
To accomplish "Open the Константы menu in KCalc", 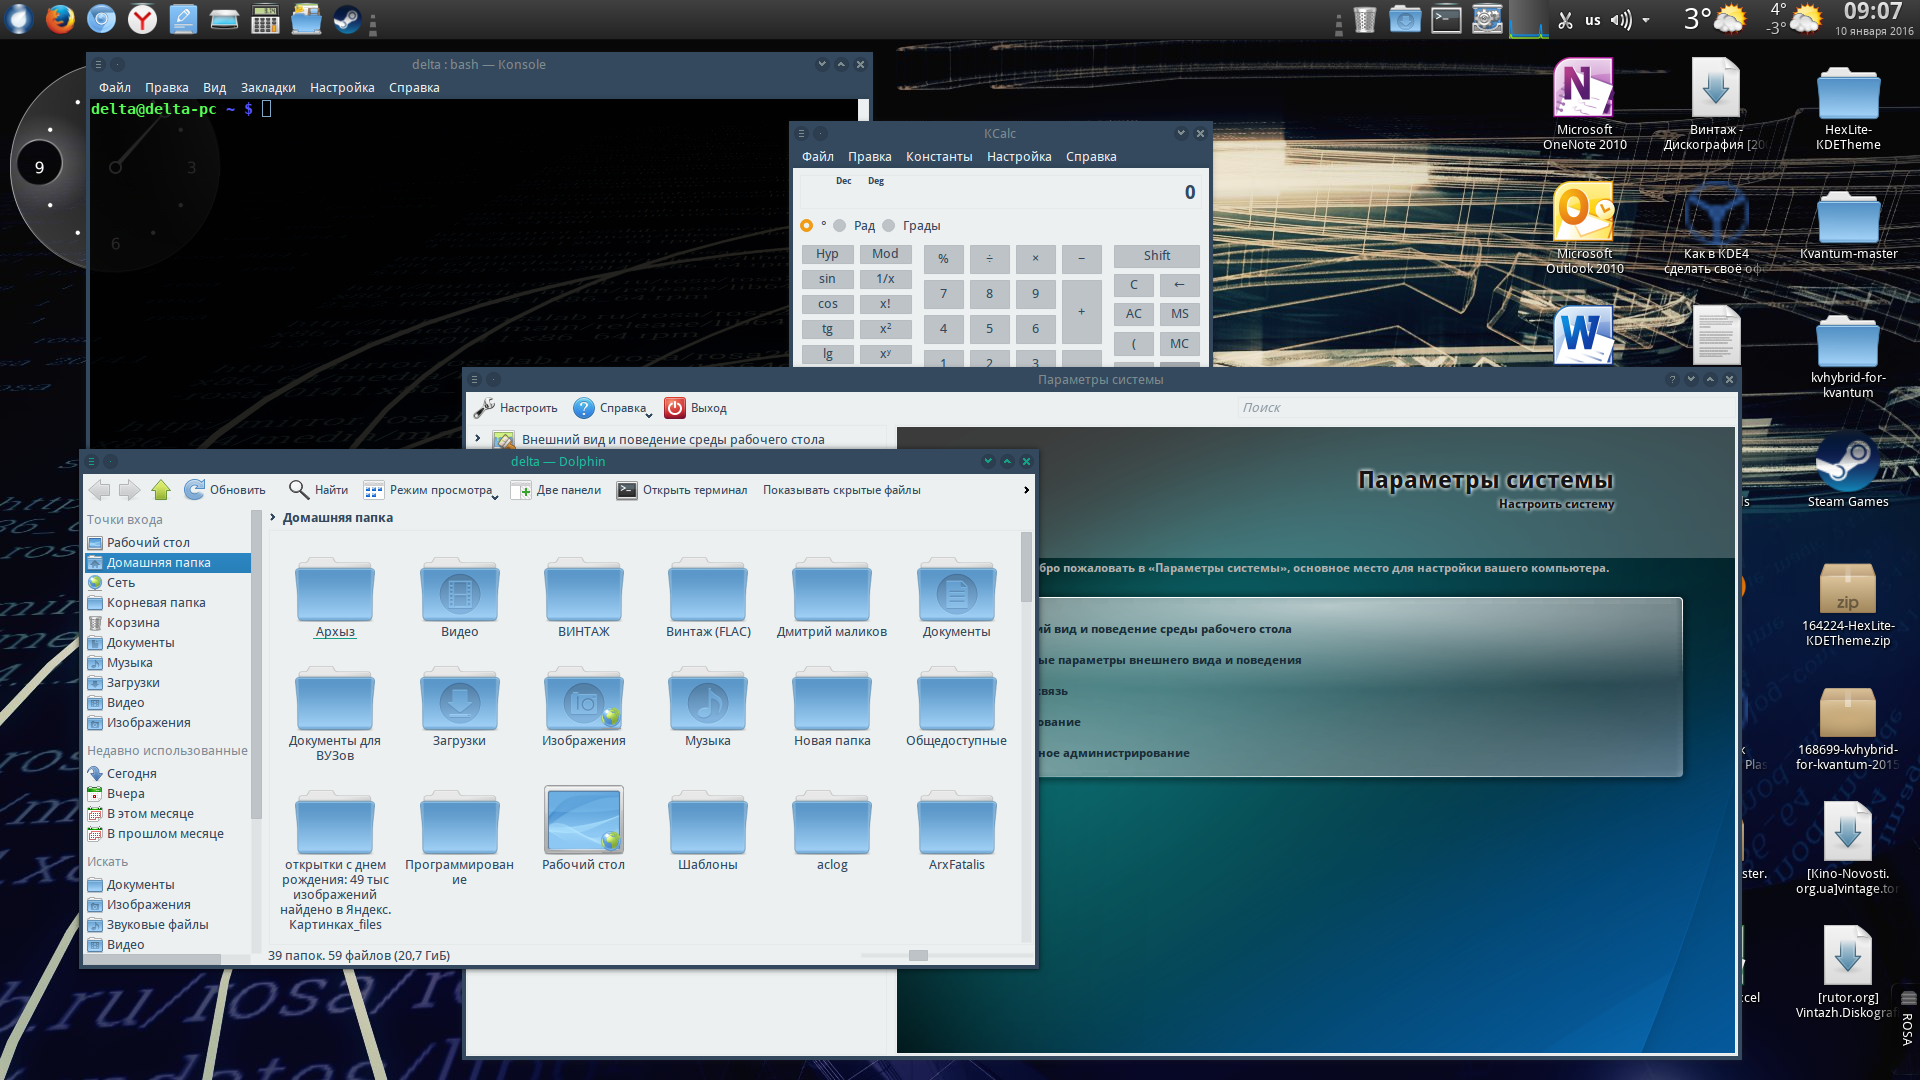I will pos(938,157).
